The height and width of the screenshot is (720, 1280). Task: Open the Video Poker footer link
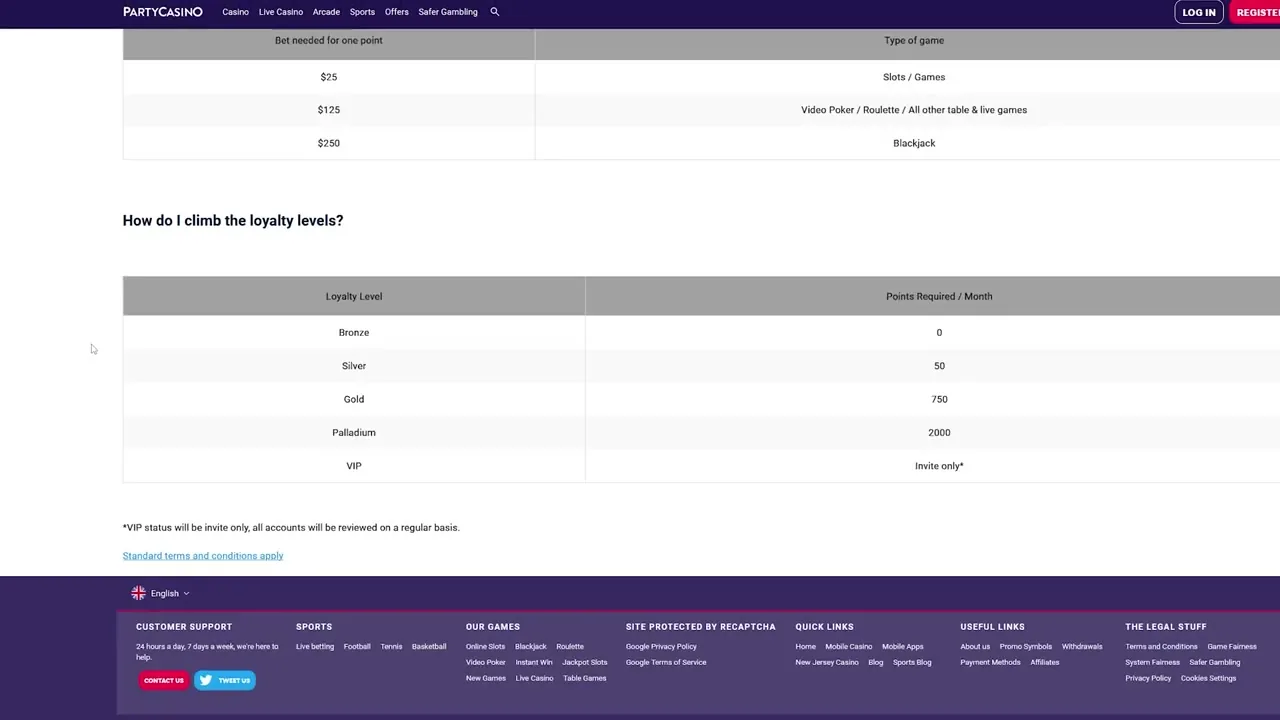(x=486, y=662)
